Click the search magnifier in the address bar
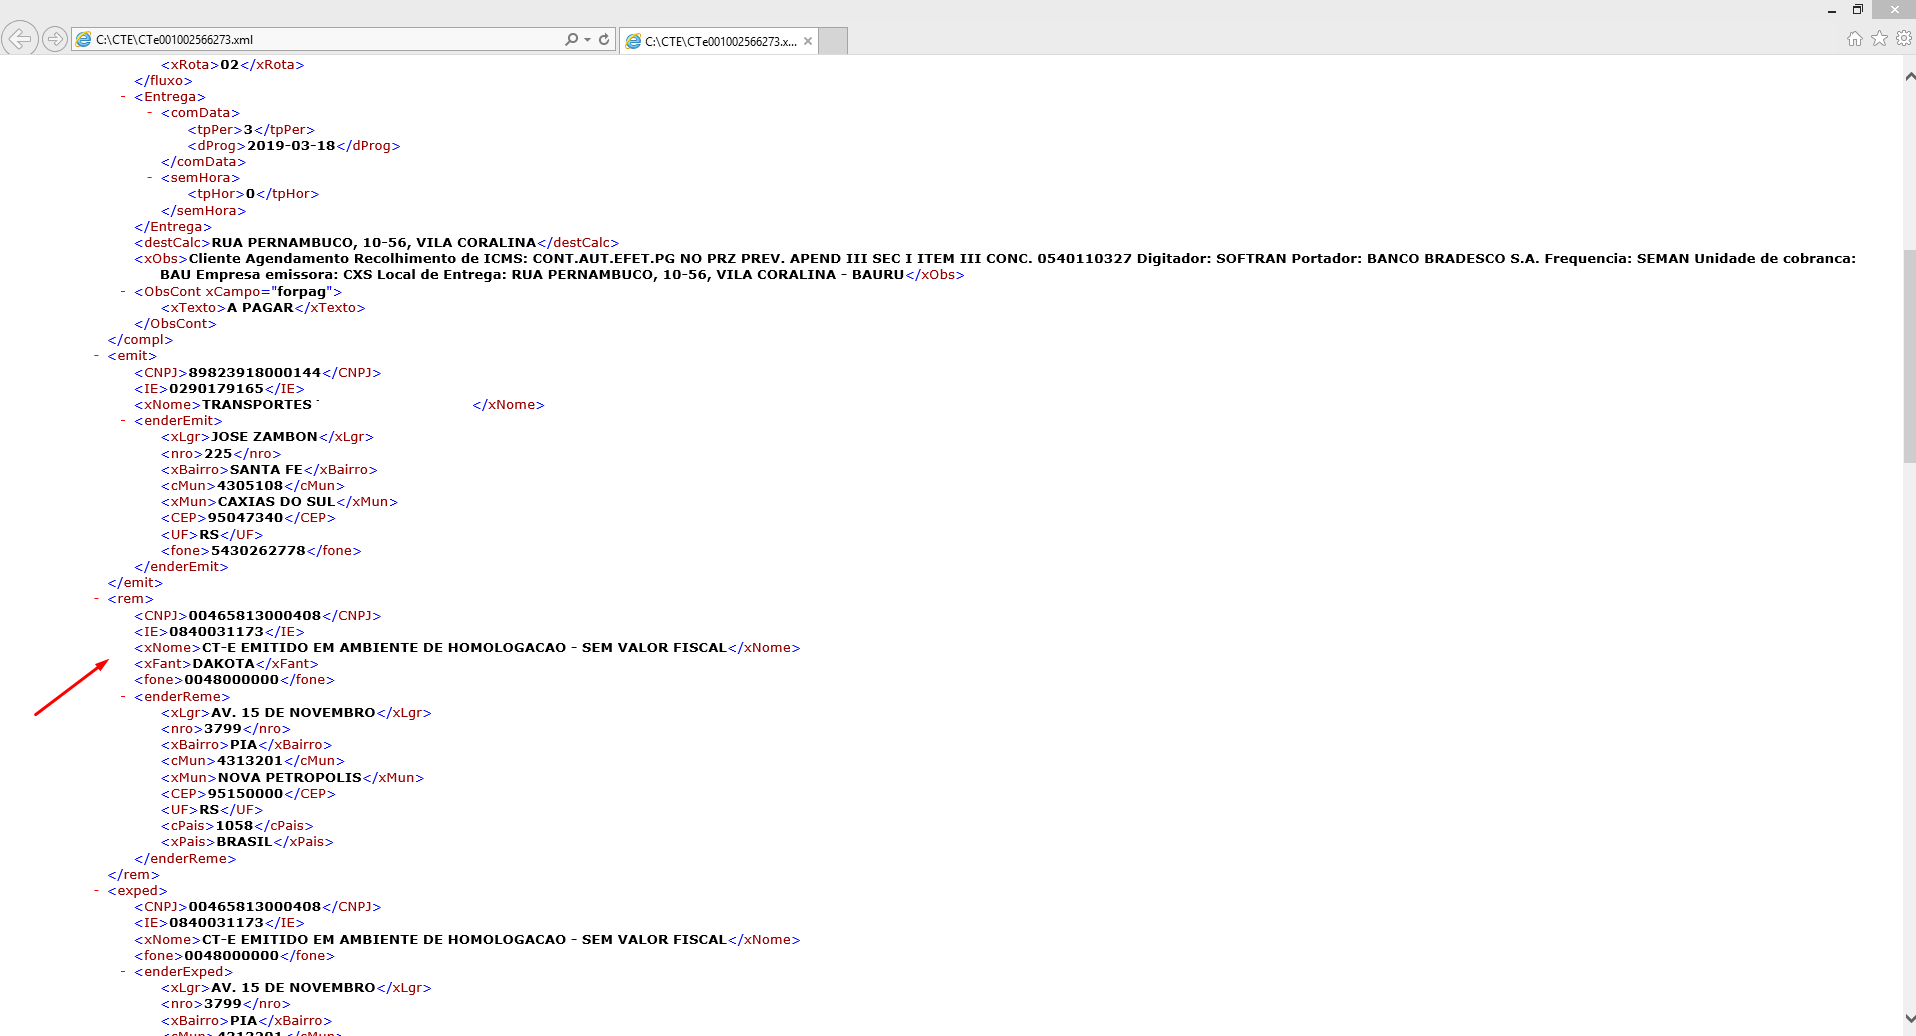 coord(571,39)
